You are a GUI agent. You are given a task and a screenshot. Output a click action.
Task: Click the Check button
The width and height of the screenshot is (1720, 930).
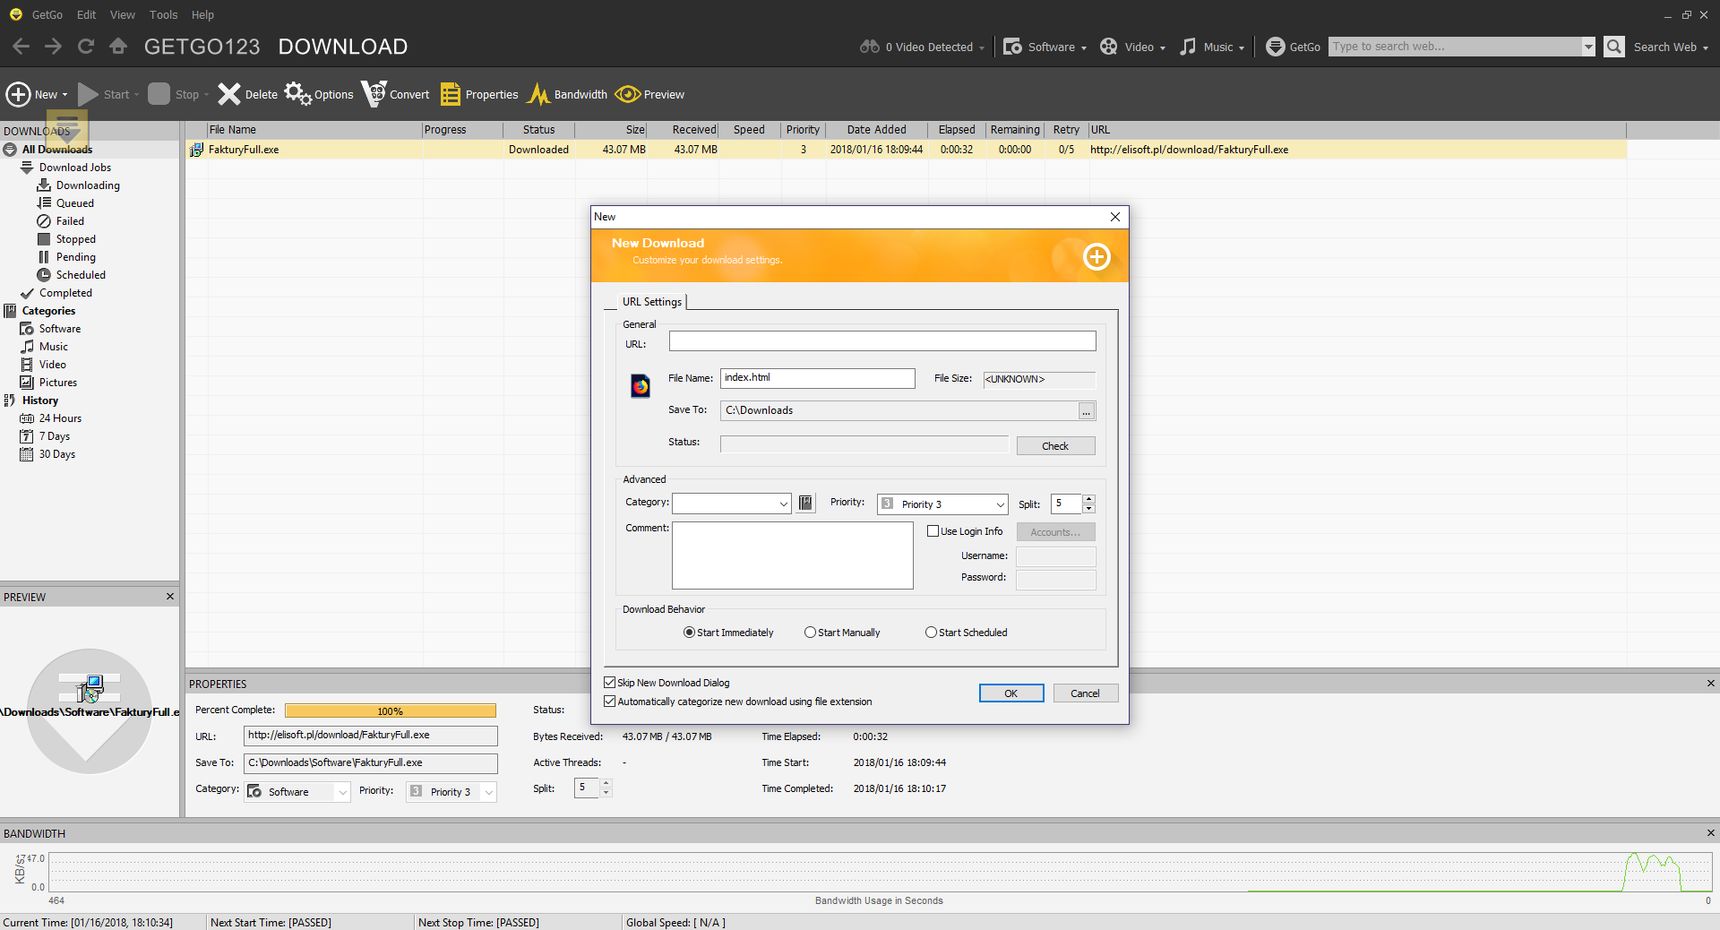[1056, 446]
